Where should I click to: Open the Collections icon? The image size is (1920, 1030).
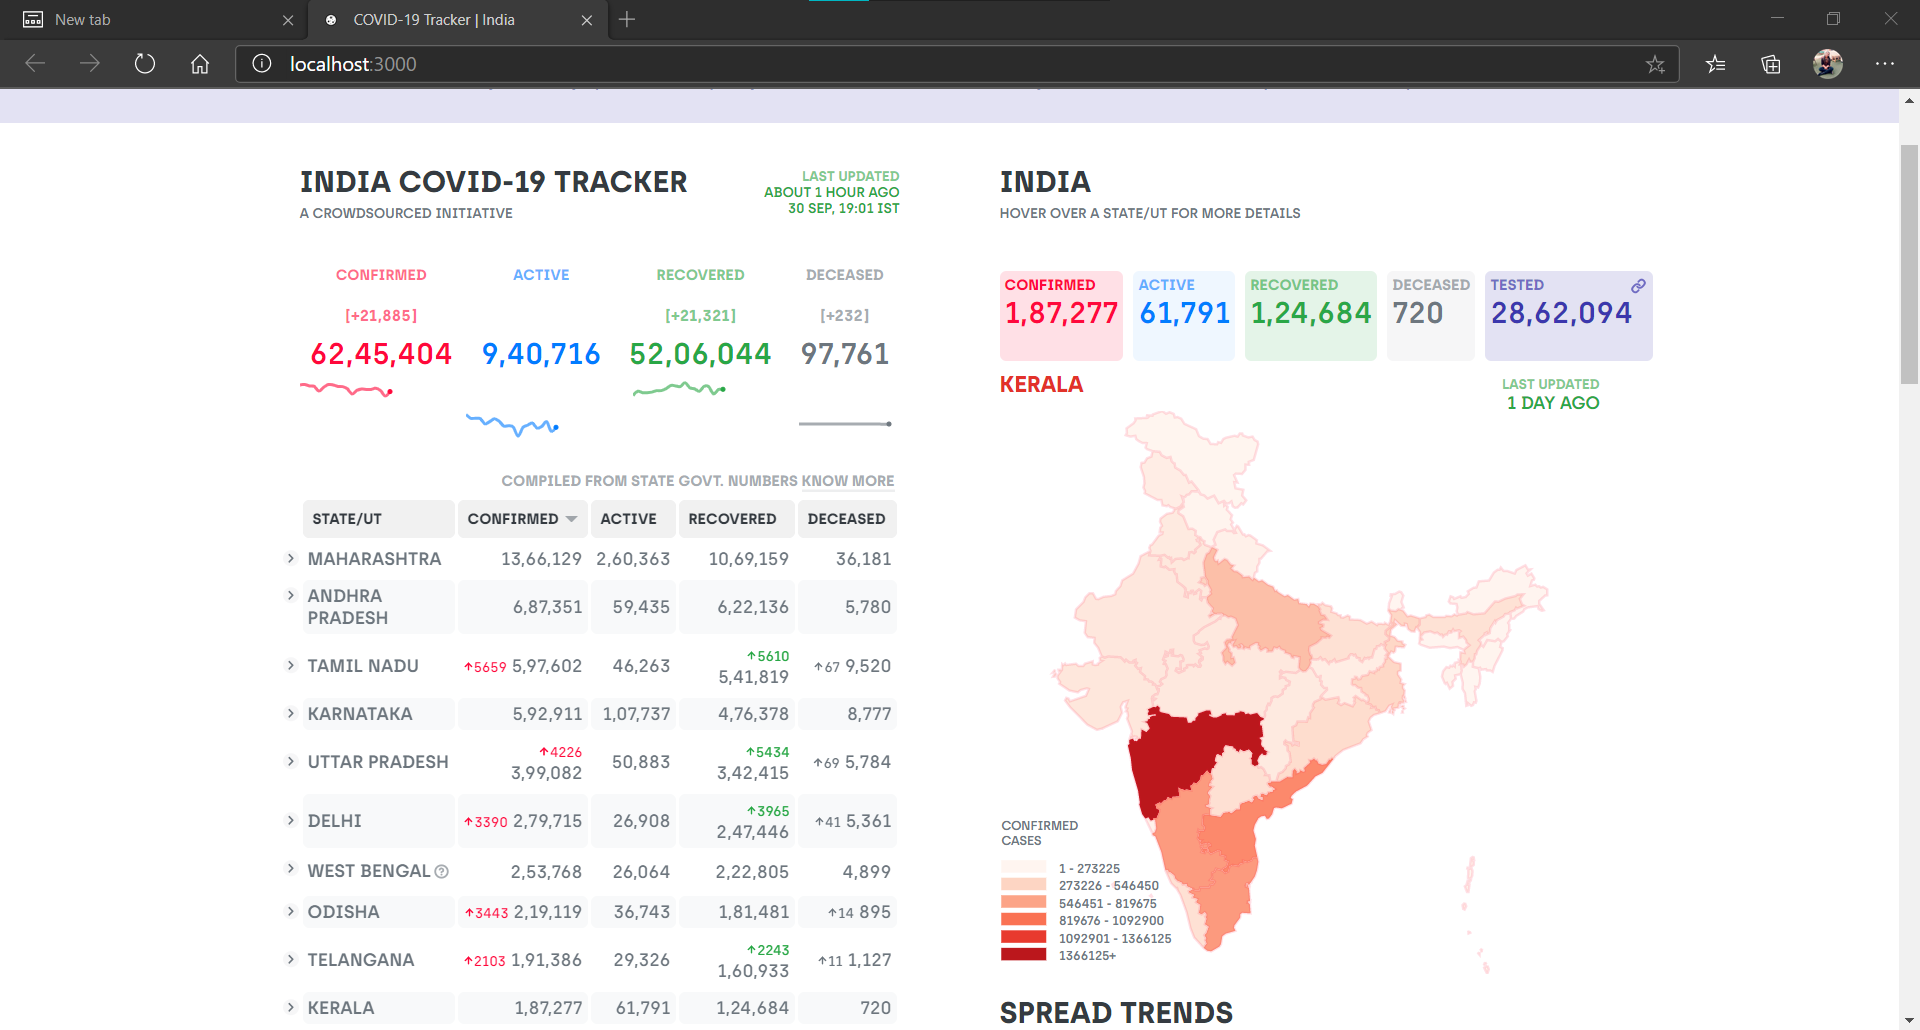[1771, 64]
